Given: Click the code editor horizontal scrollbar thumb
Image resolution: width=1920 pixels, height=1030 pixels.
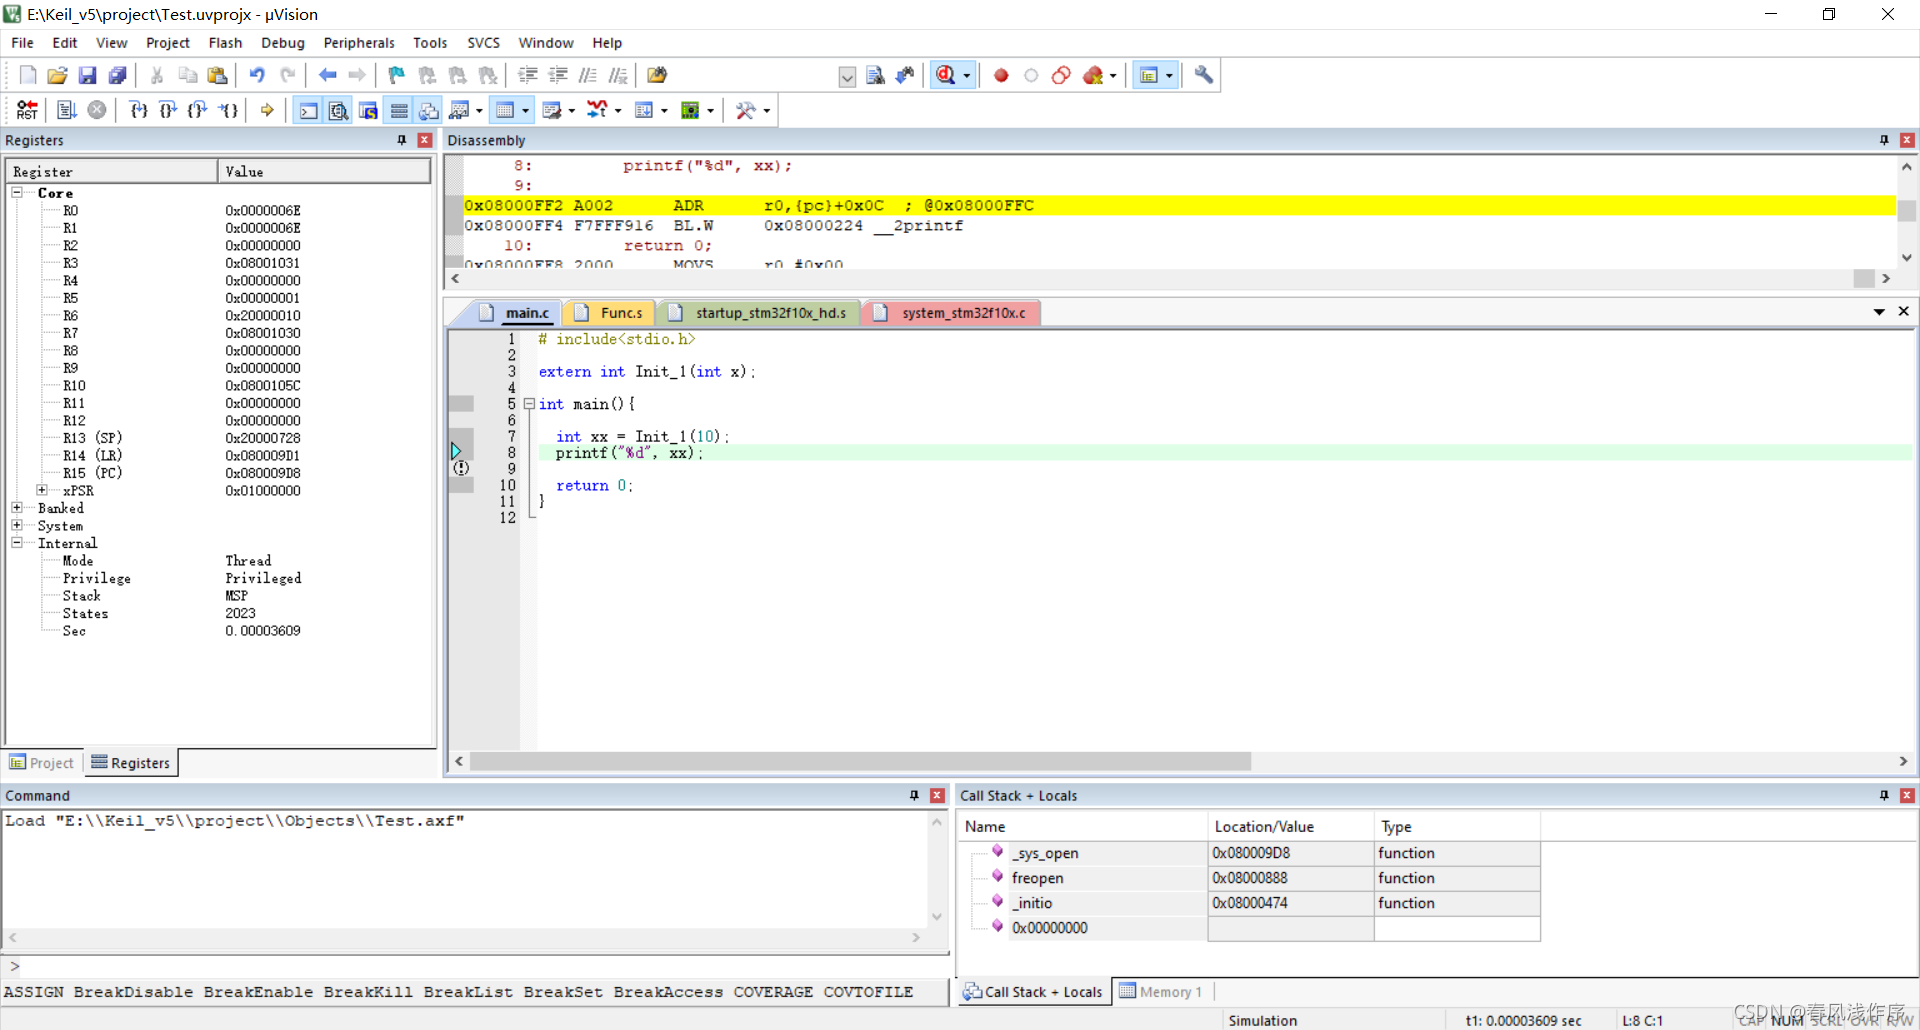Looking at the screenshot, I should [860, 761].
